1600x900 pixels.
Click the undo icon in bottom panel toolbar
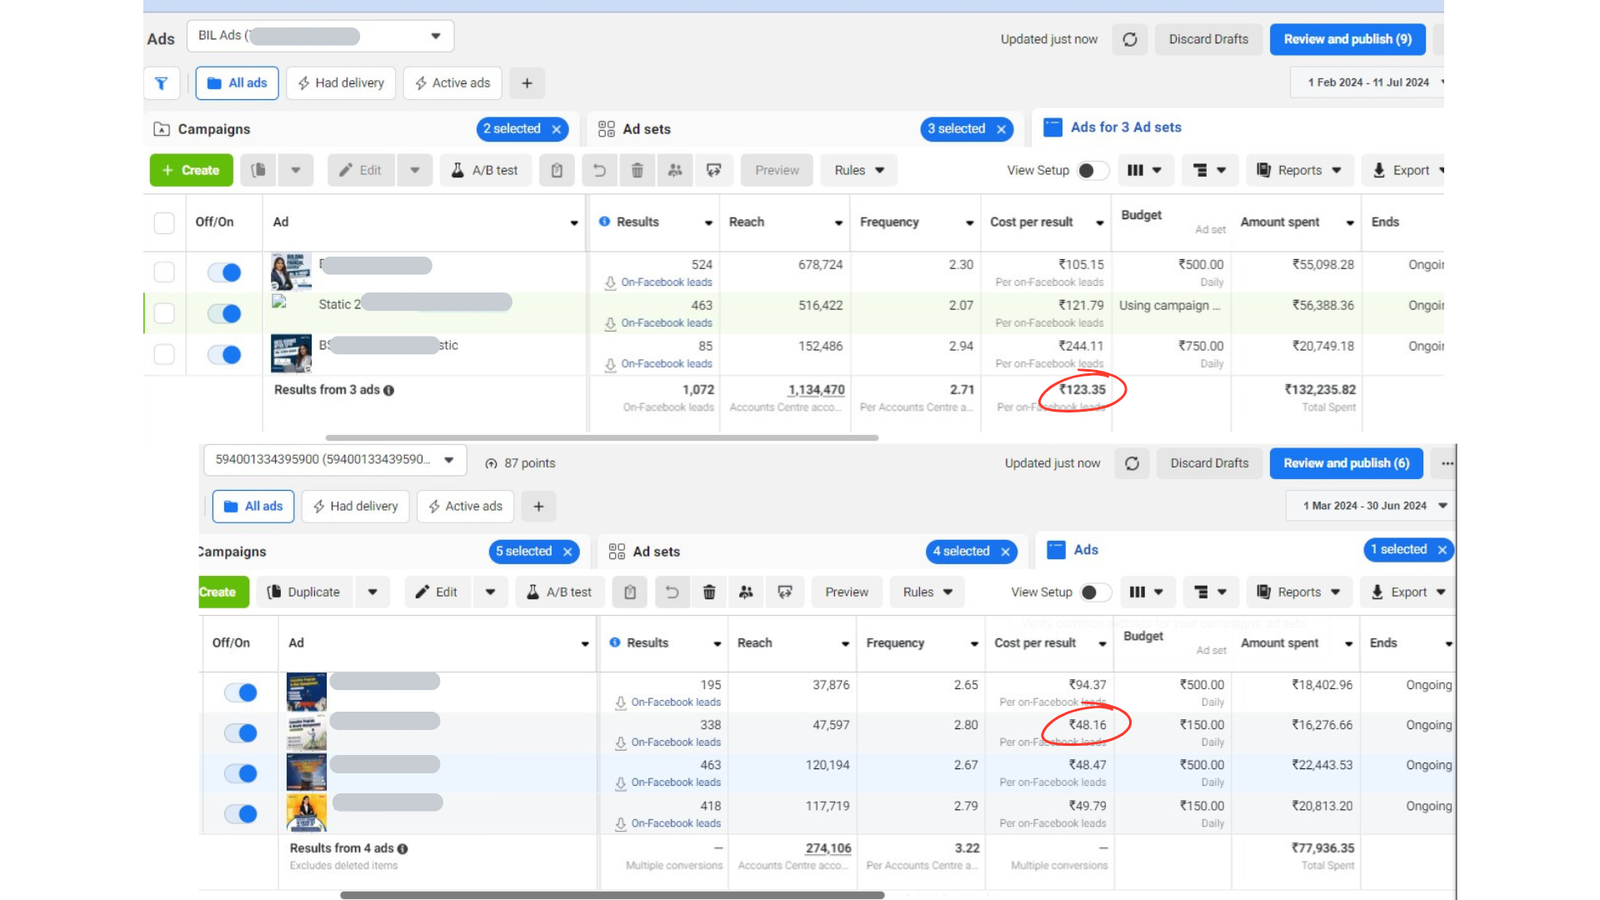tap(672, 592)
